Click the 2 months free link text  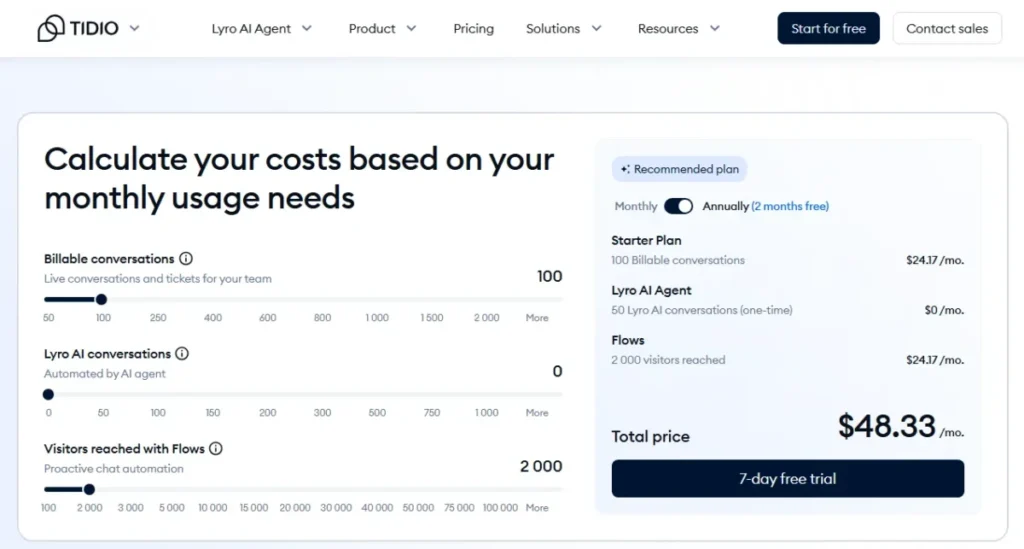790,206
